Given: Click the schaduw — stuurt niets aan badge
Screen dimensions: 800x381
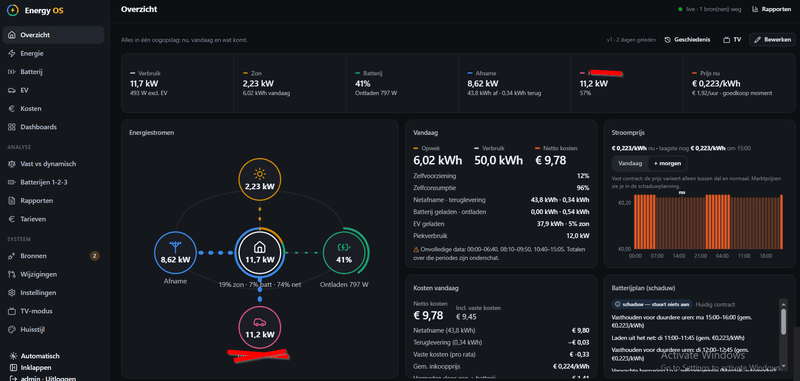Looking at the screenshot, I should 652,304.
